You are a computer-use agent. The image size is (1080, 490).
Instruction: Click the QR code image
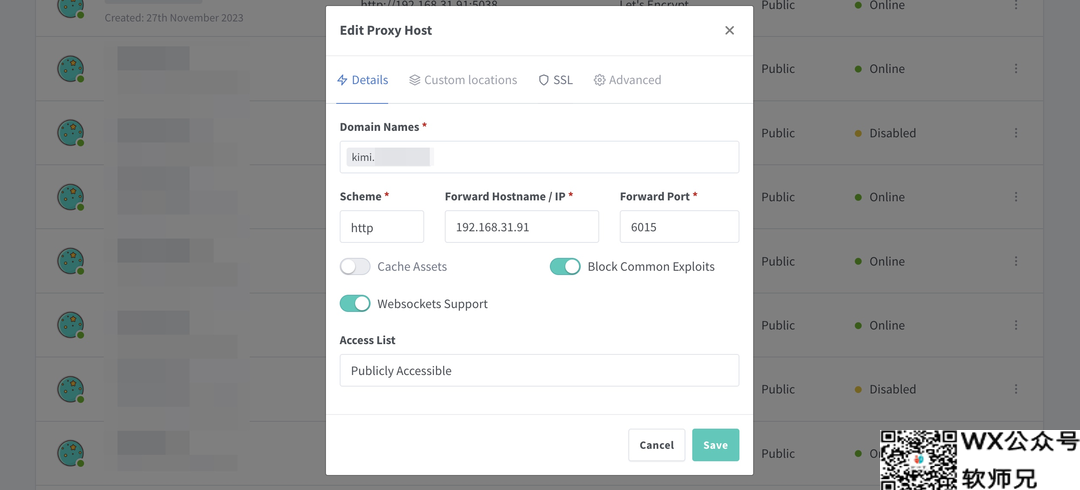click(920, 460)
